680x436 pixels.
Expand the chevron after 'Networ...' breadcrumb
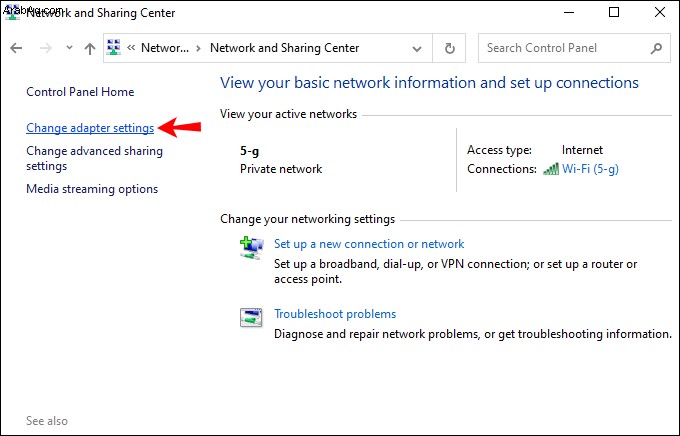pos(199,48)
